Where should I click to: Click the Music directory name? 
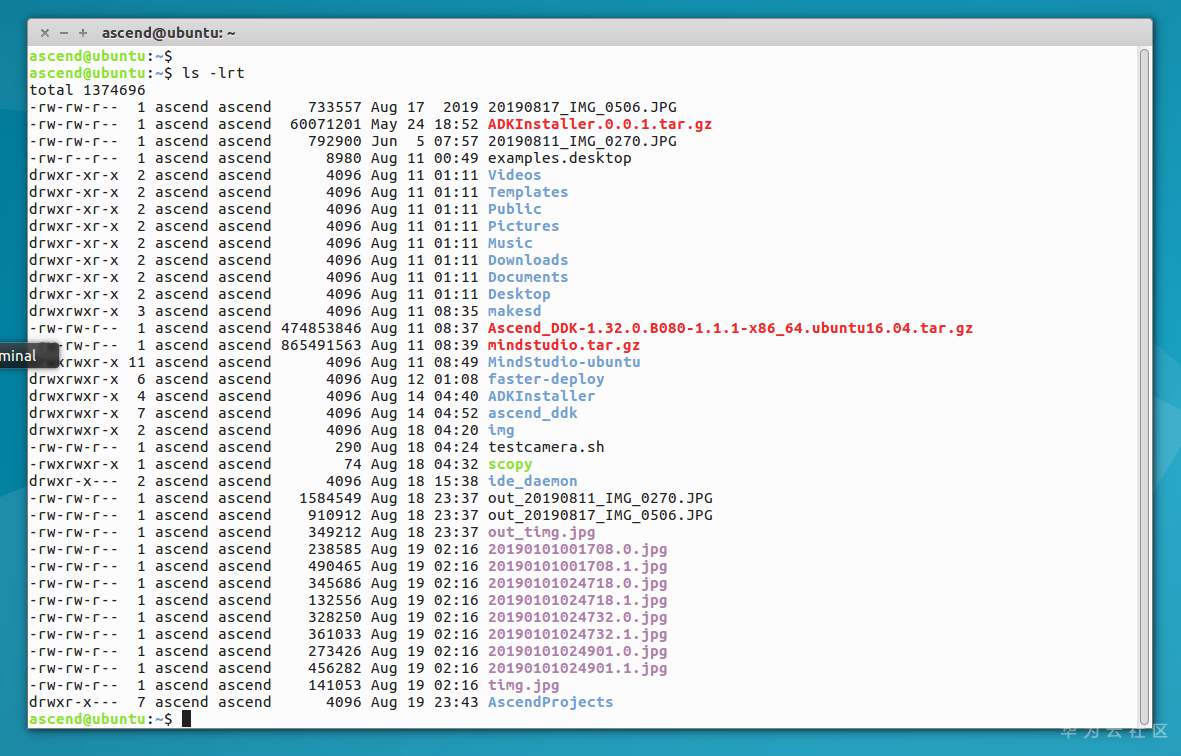click(x=510, y=243)
